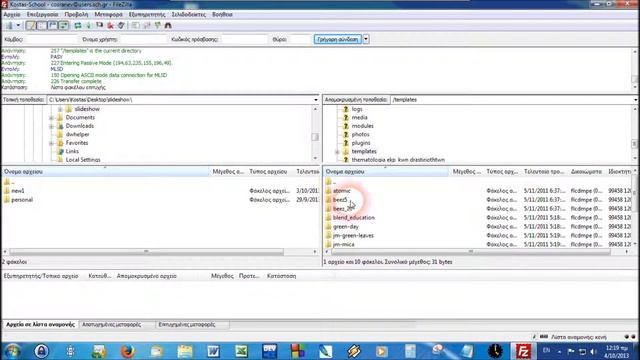Image resolution: width=640 pixels, height=360 pixels.
Task: Select the logs folder in remote tree
Action: pos(357,109)
